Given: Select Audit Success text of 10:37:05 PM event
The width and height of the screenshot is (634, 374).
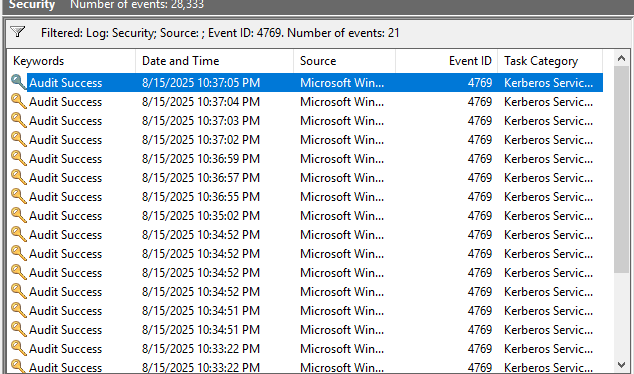Looking at the screenshot, I should [x=66, y=83].
